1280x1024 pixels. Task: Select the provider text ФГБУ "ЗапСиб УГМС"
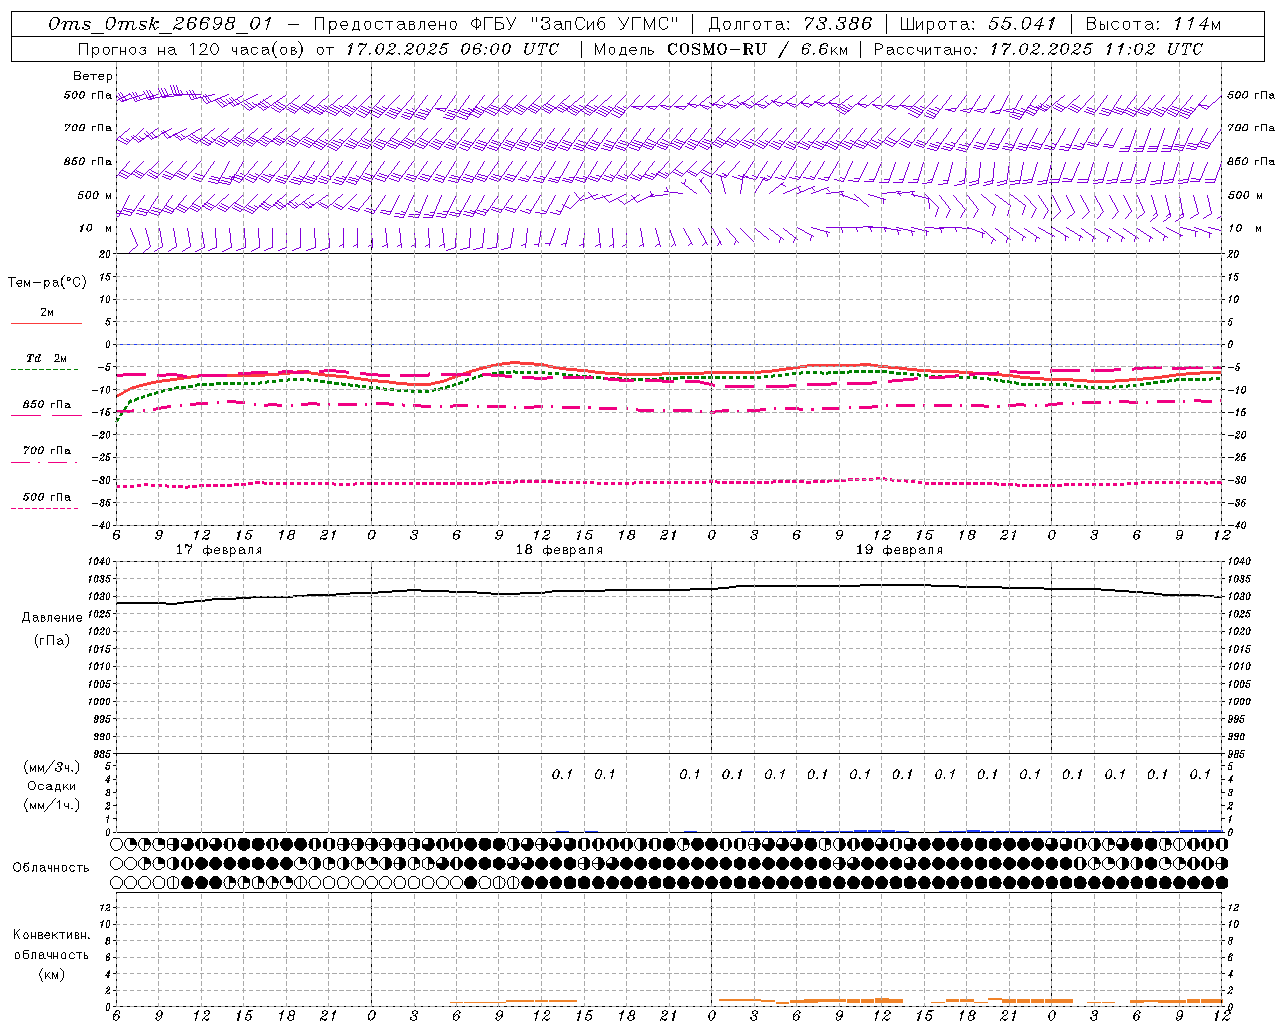pos(574,24)
